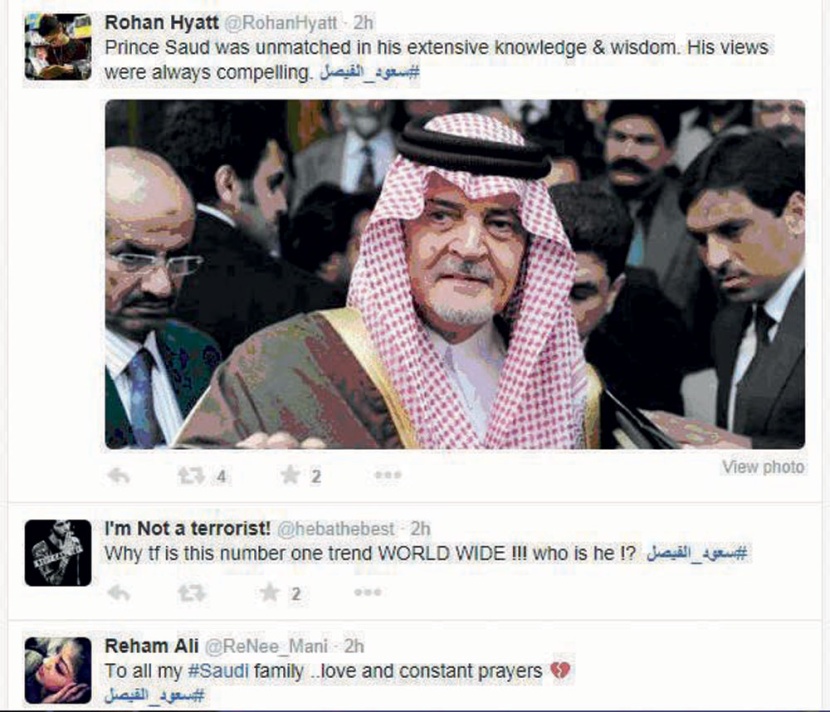
Task: Reply to the hebathebest tweet
Action: point(119,593)
